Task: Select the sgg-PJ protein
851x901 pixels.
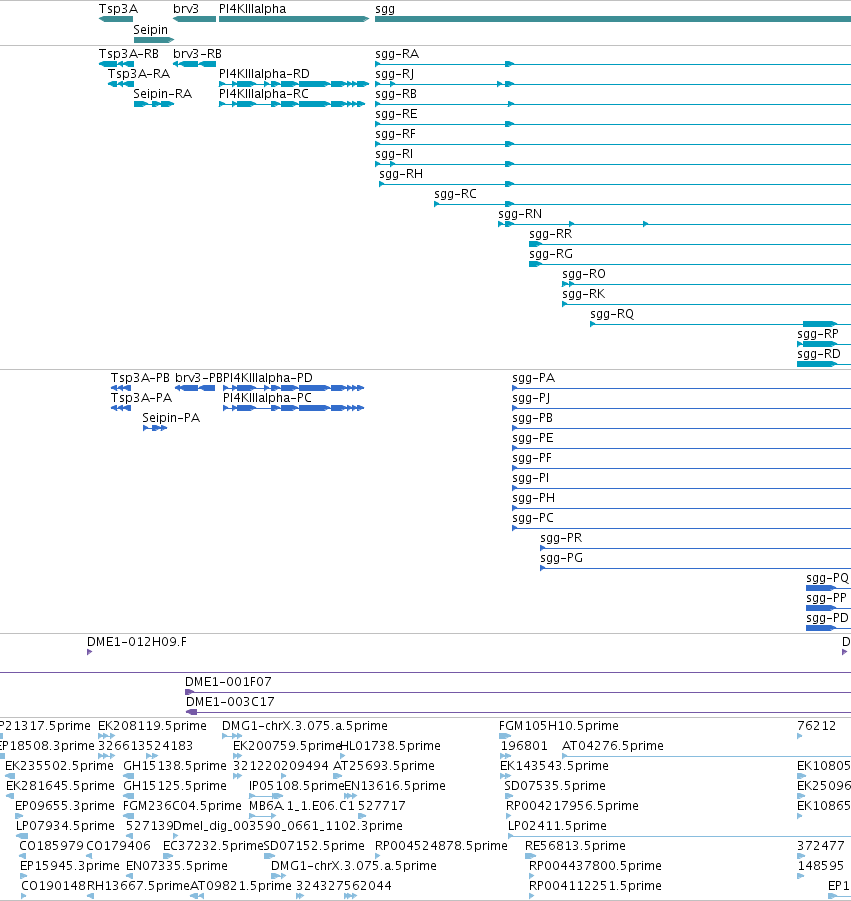Action: [681, 408]
